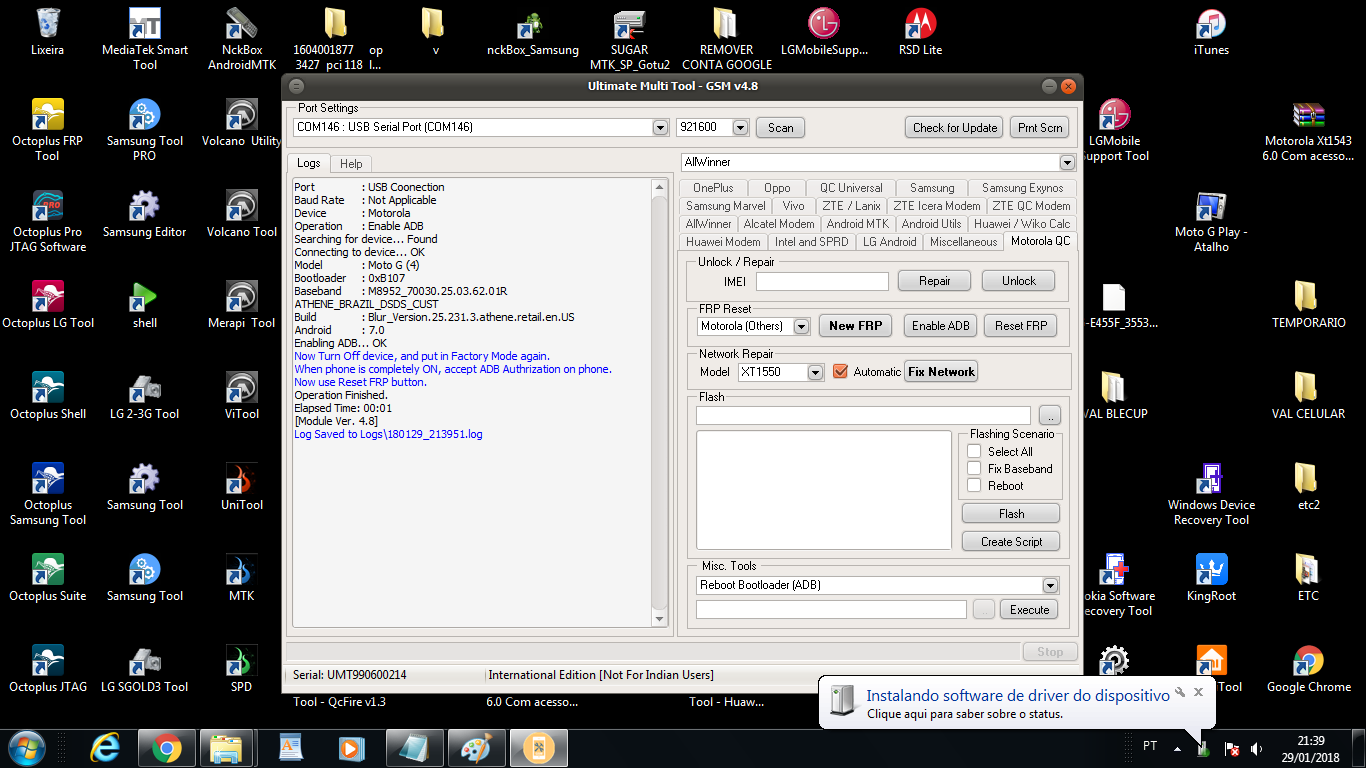Launch the RSD Lite desktop shortcut
The width and height of the screenshot is (1366, 768).
(x=920, y=32)
